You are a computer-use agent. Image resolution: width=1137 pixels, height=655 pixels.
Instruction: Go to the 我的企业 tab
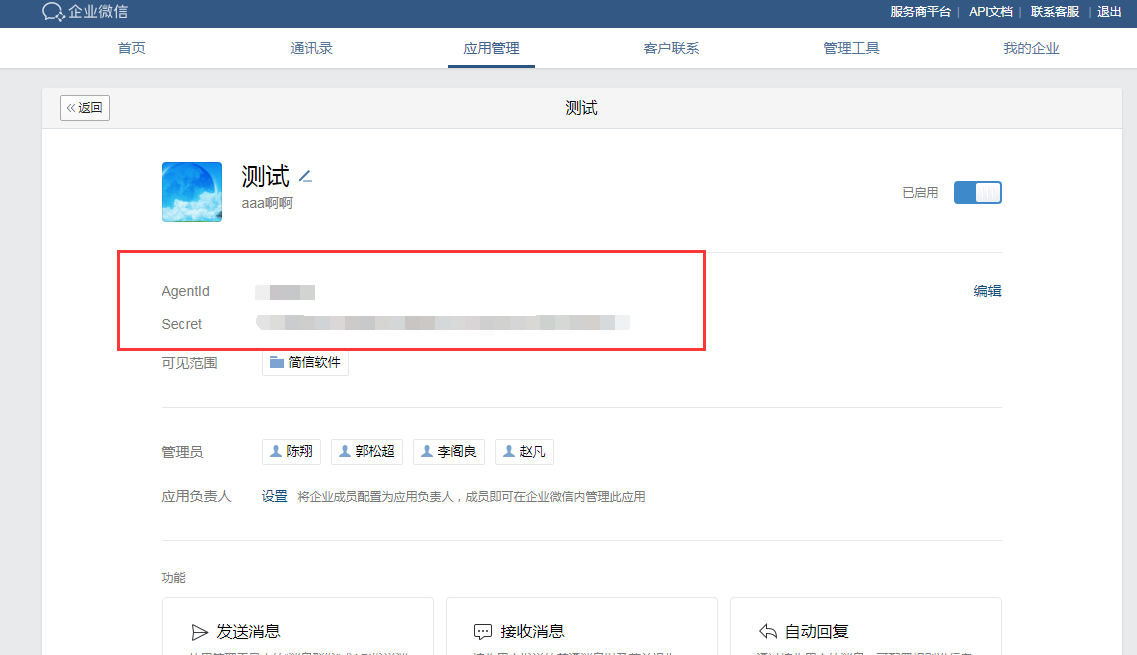pyautogui.click(x=1030, y=48)
